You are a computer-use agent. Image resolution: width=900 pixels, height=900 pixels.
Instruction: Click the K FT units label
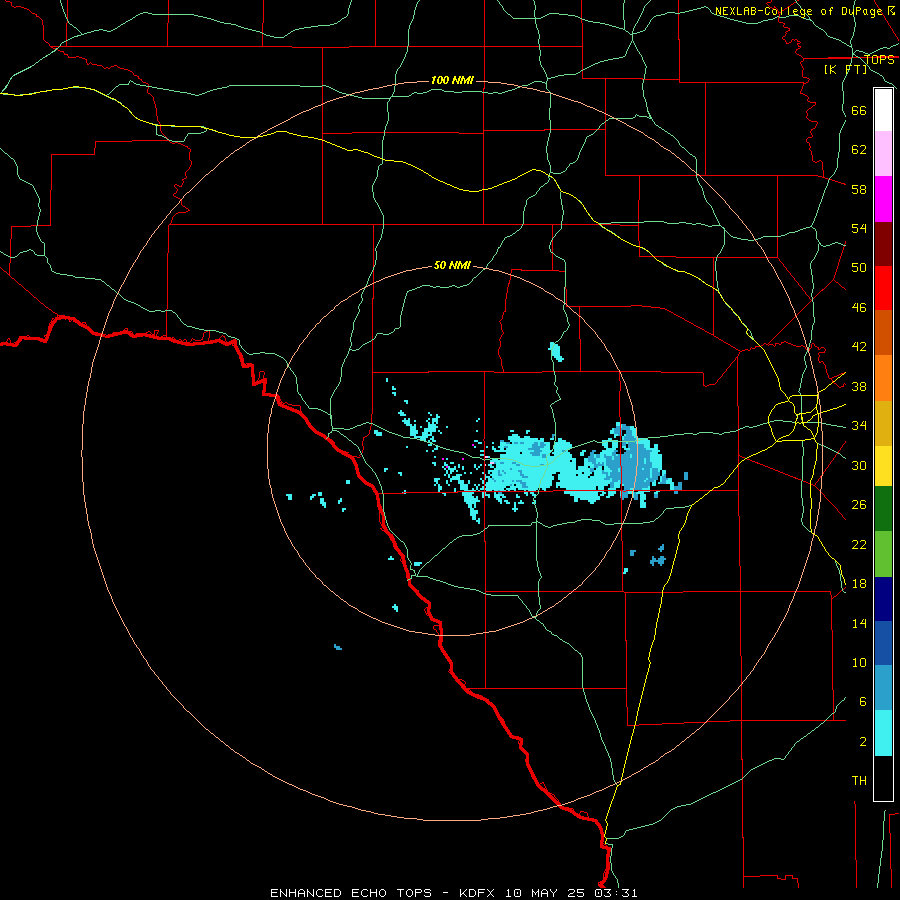[x=845, y=70]
